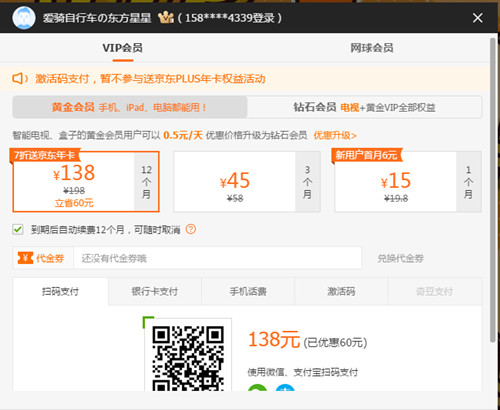Close the payment dialog
Image resolution: width=500 pixels, height=410 pixels.
tap(477, 18)
